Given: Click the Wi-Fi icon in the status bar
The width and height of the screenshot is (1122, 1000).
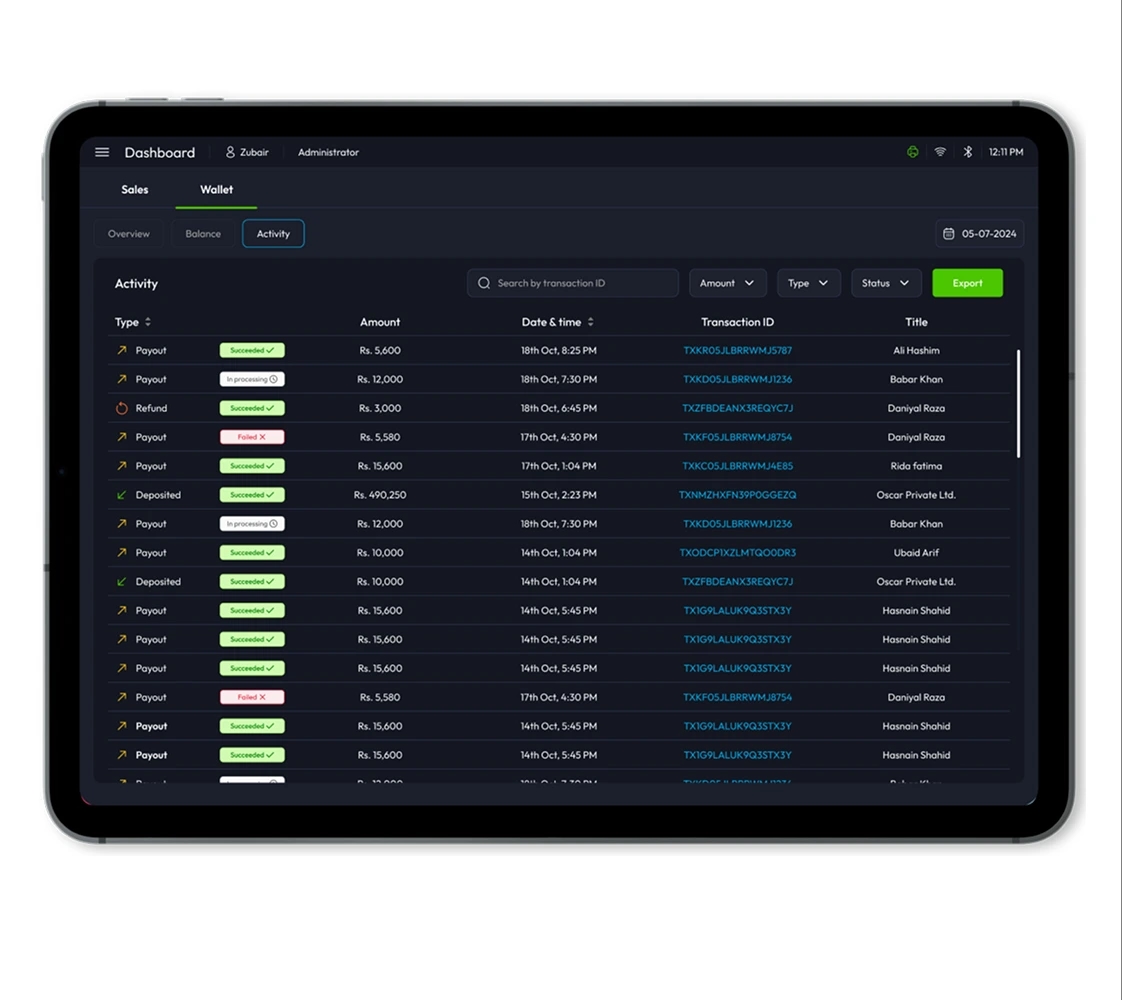Looking at the screenshot, I should tap(940, 151).
